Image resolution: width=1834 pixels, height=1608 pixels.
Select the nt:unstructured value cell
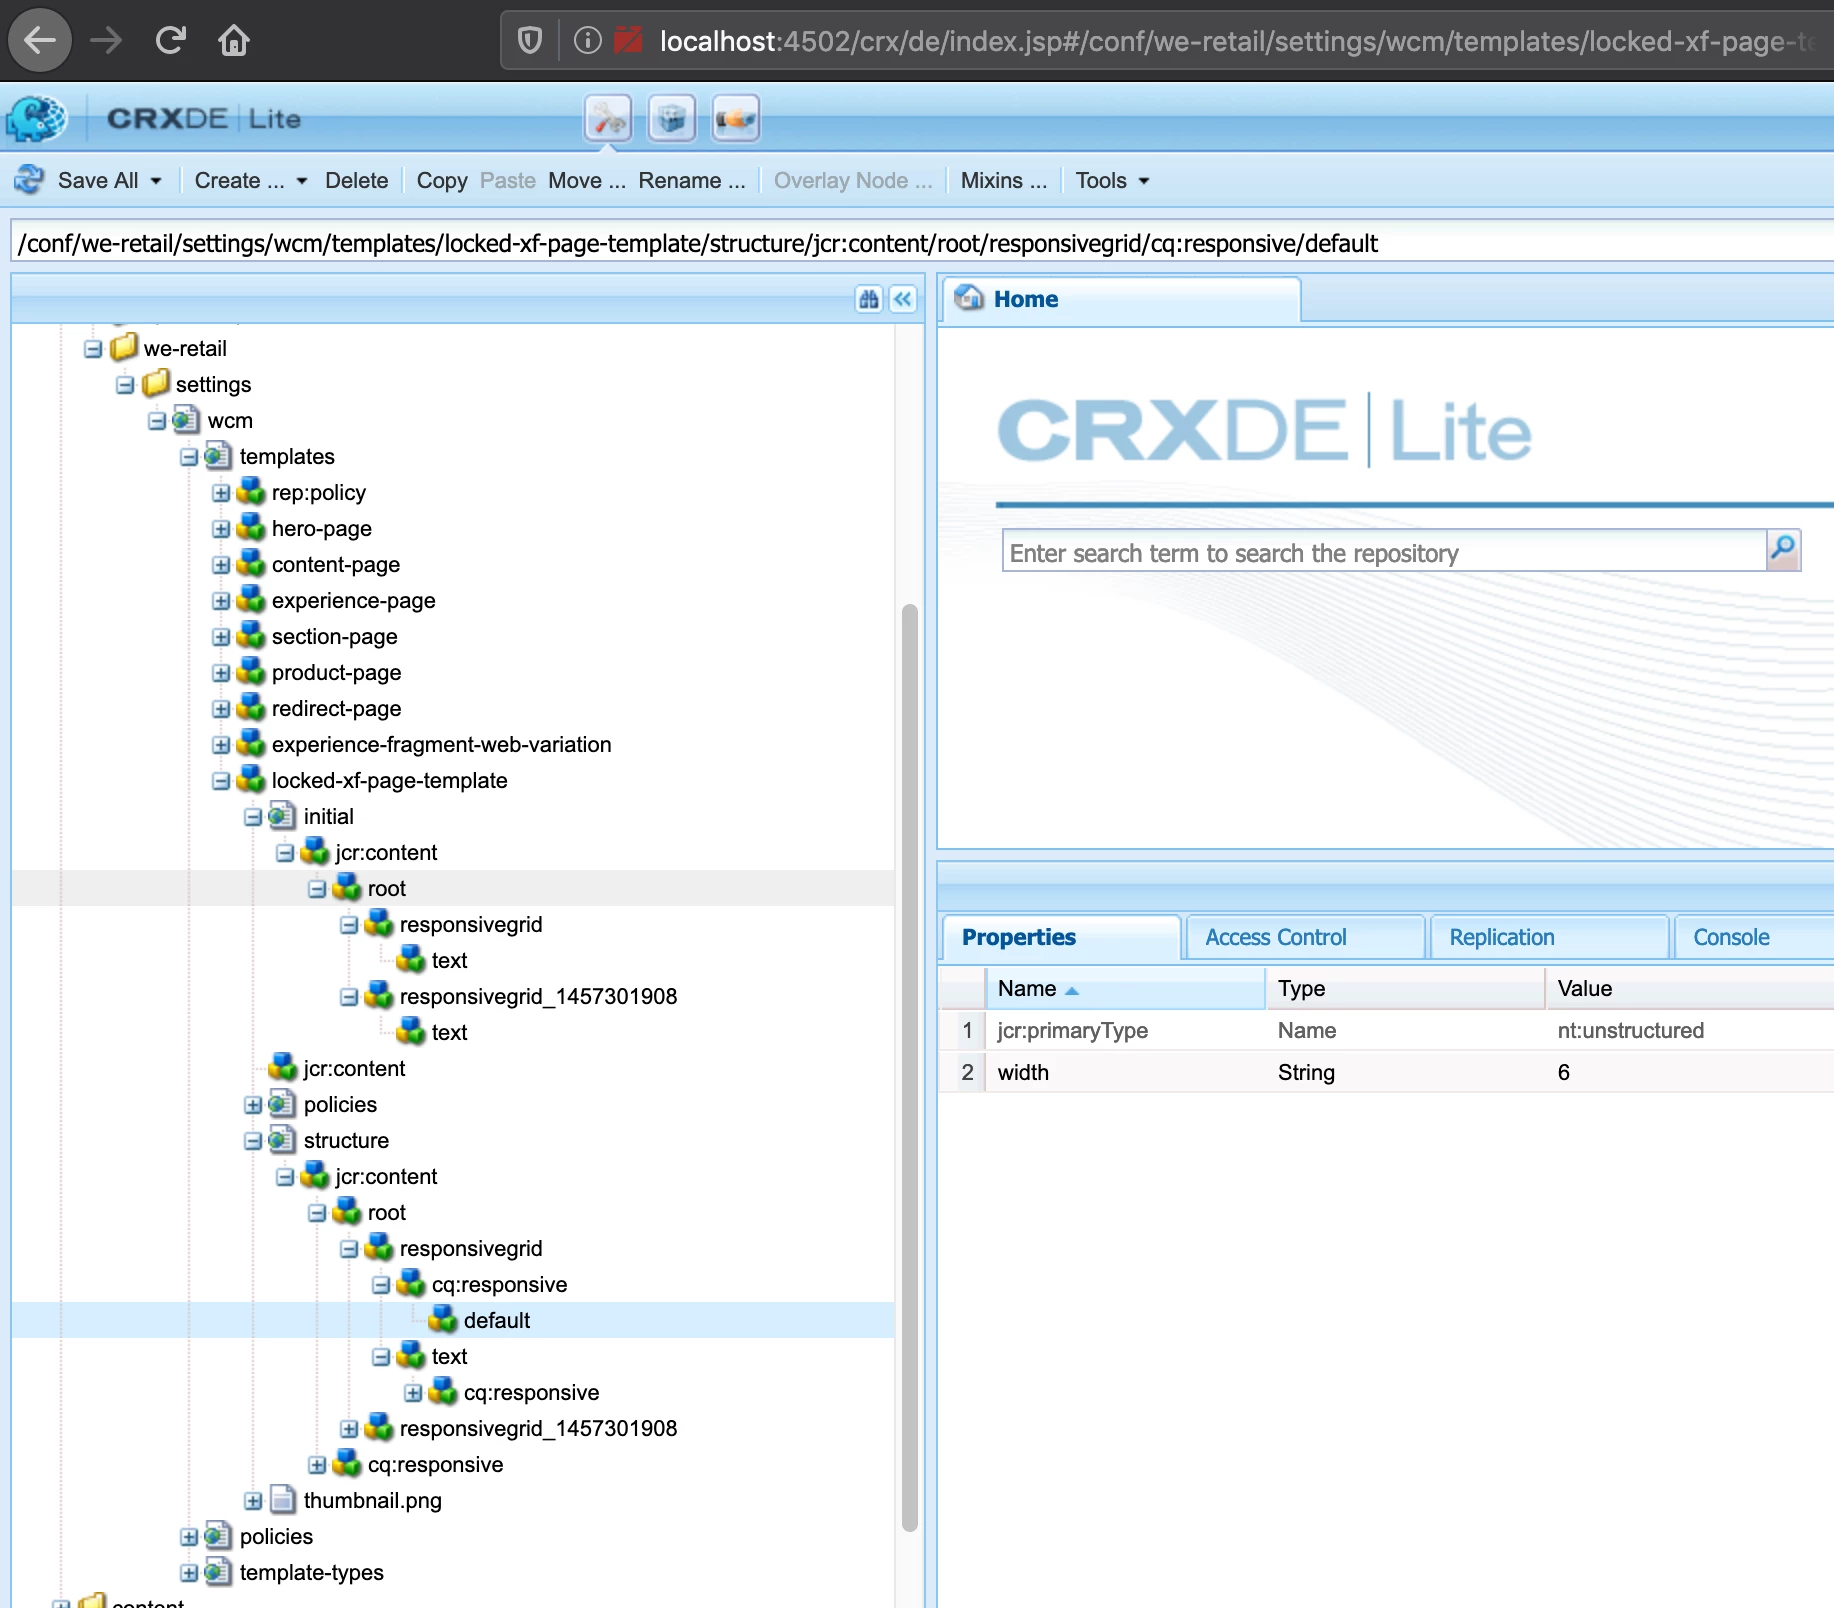pyautogui.click(x=1630, y=1030)
